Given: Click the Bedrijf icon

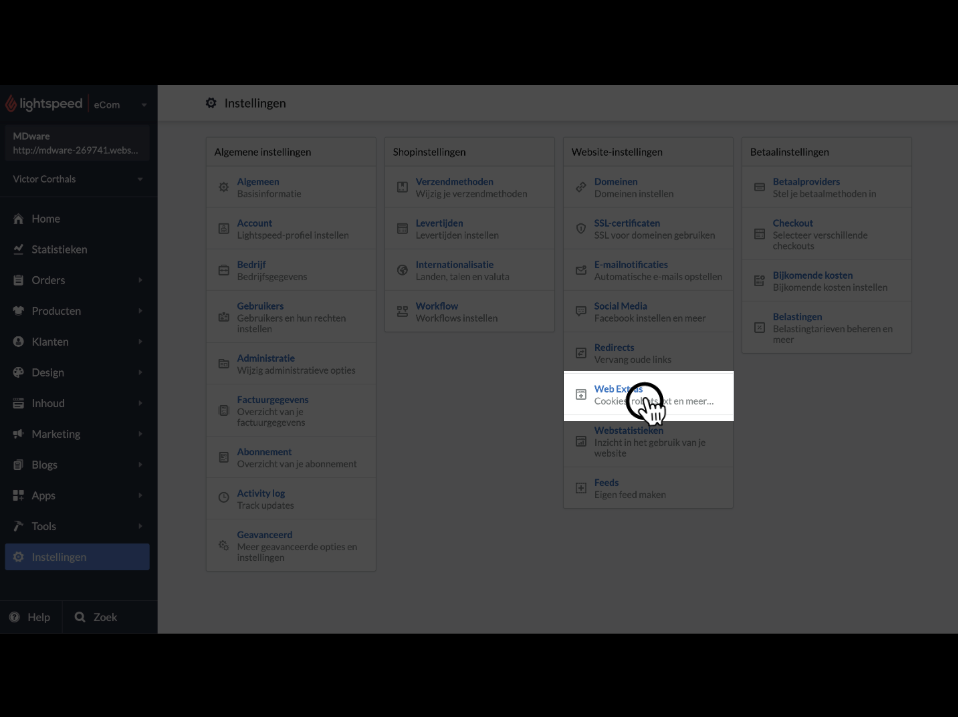Looking at the screenshot, I should [x=224, y=270].
